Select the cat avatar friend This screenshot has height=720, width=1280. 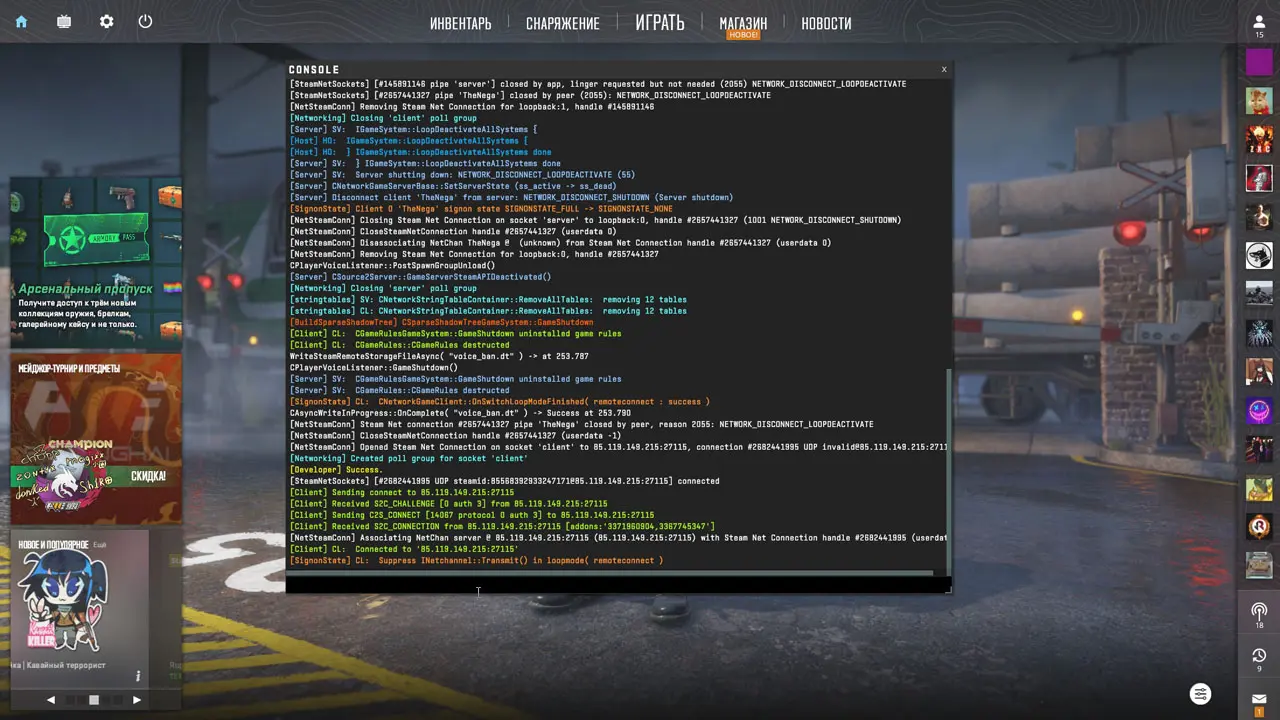1259,101
